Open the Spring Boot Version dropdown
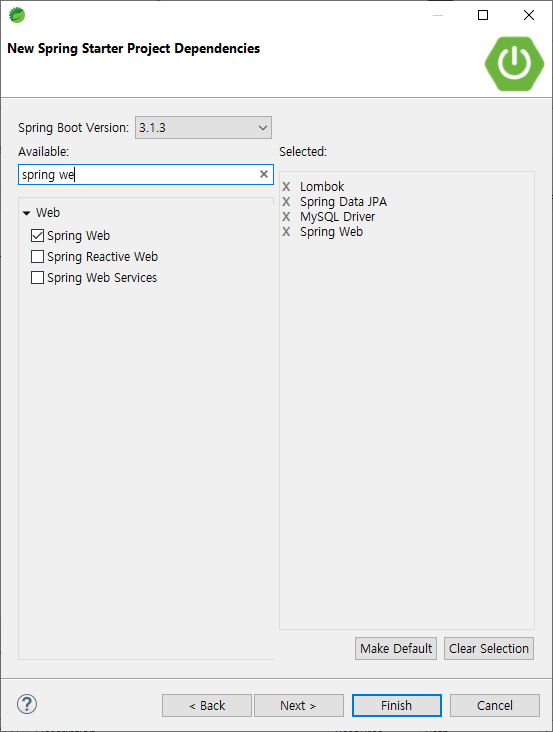 (x=203, y=127)
